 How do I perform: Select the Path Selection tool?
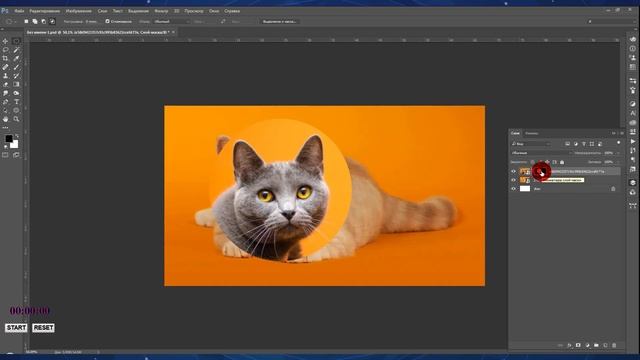(5, 111)
